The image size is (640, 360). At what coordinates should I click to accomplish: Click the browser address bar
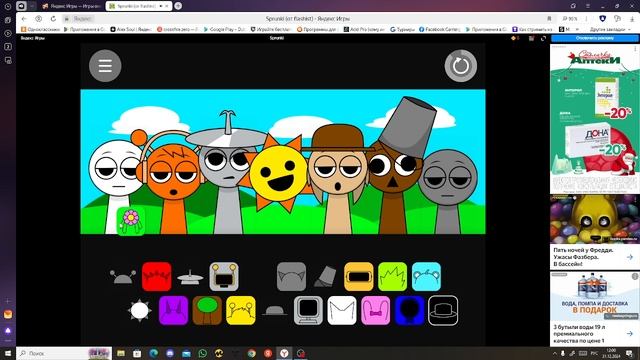(x=308, y=19)
